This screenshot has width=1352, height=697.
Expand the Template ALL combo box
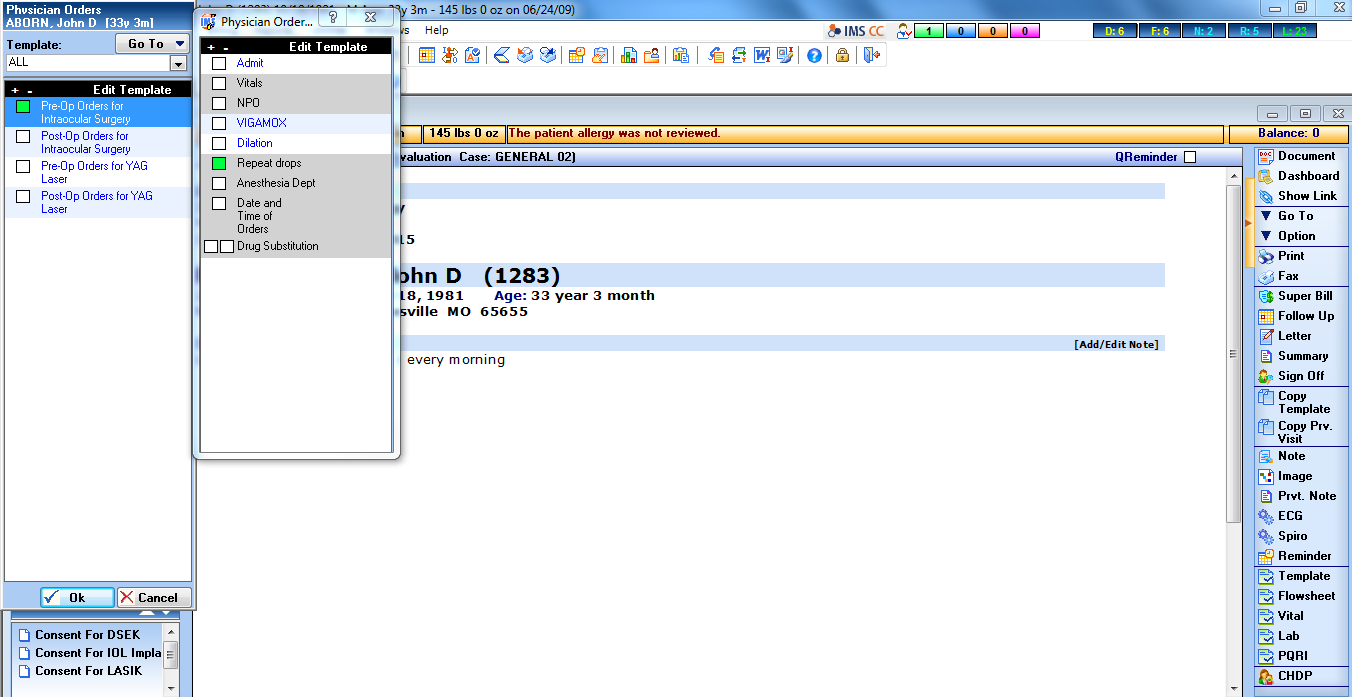[x=179, y=63]
